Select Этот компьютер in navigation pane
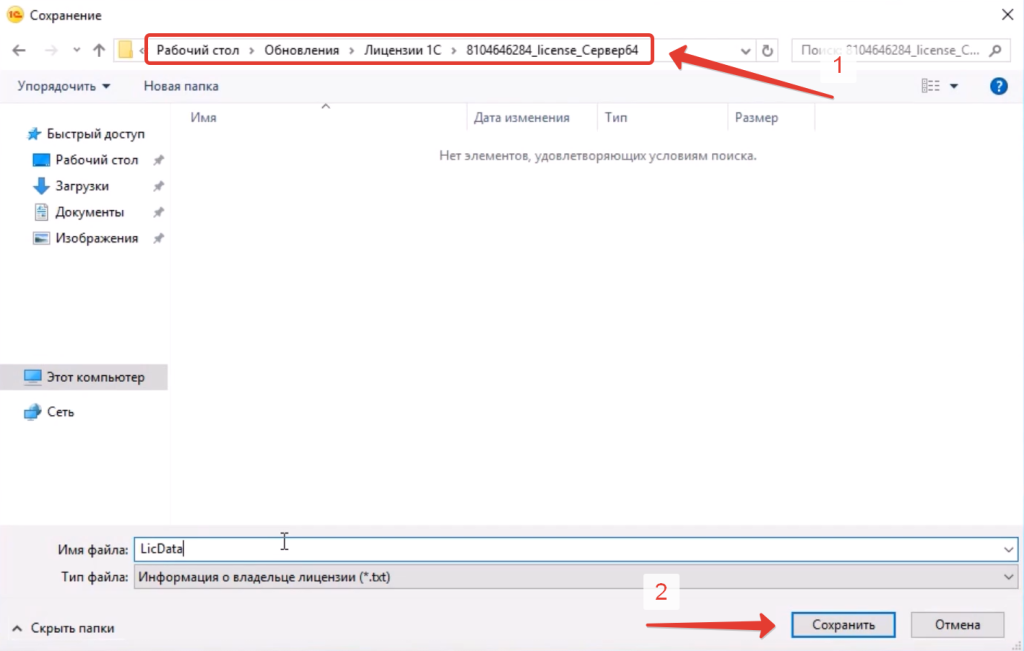Viewport: 1024px width, 651px height. (95, 377)
